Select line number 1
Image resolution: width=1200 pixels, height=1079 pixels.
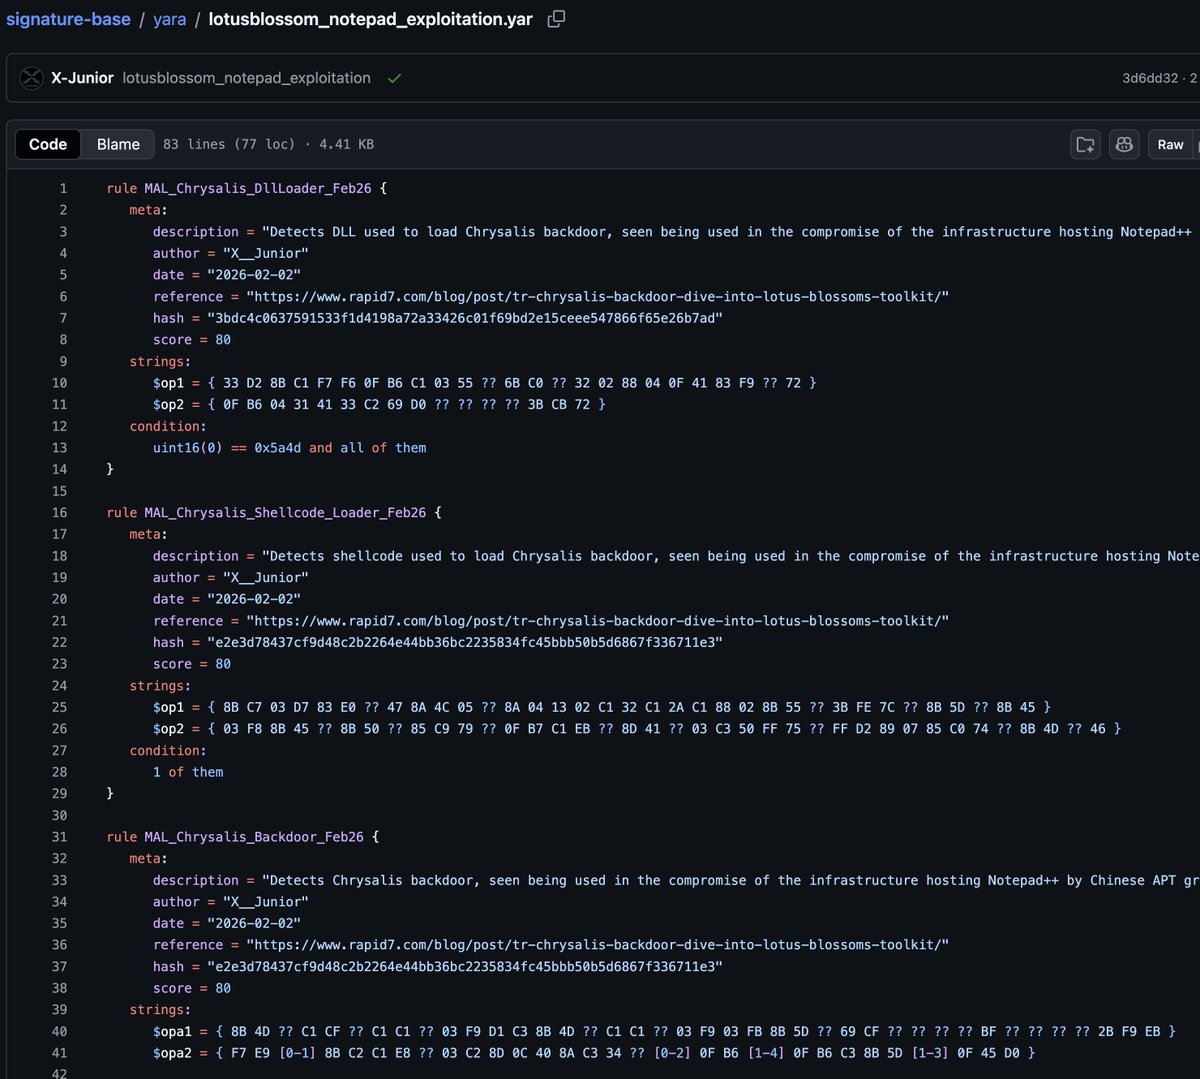tap(63, 188)
